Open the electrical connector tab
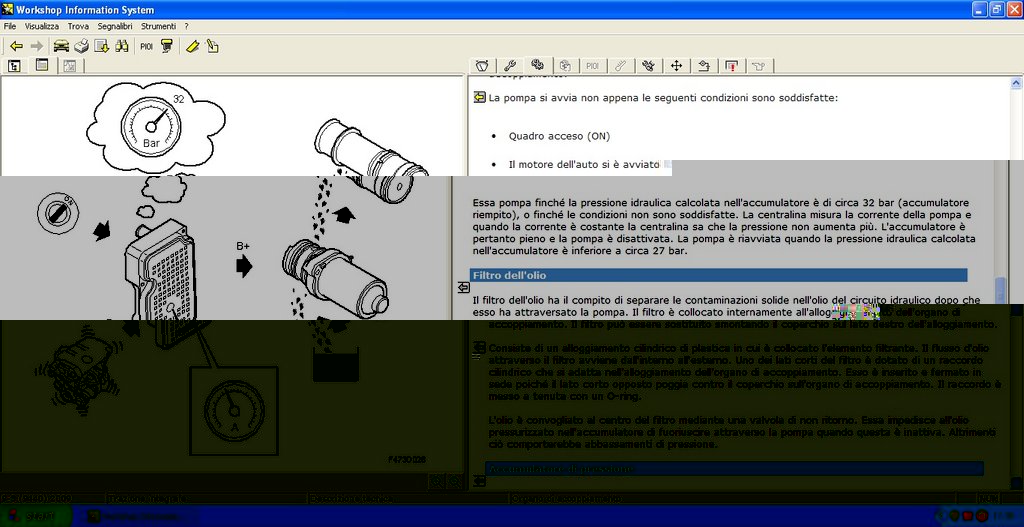The width and height of the screenshot is (1024, 527). coord(648,65)
